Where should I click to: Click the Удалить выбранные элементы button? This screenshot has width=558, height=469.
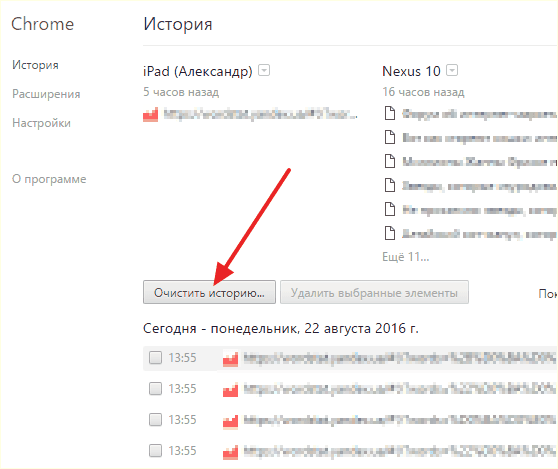(x=374, y=293)
